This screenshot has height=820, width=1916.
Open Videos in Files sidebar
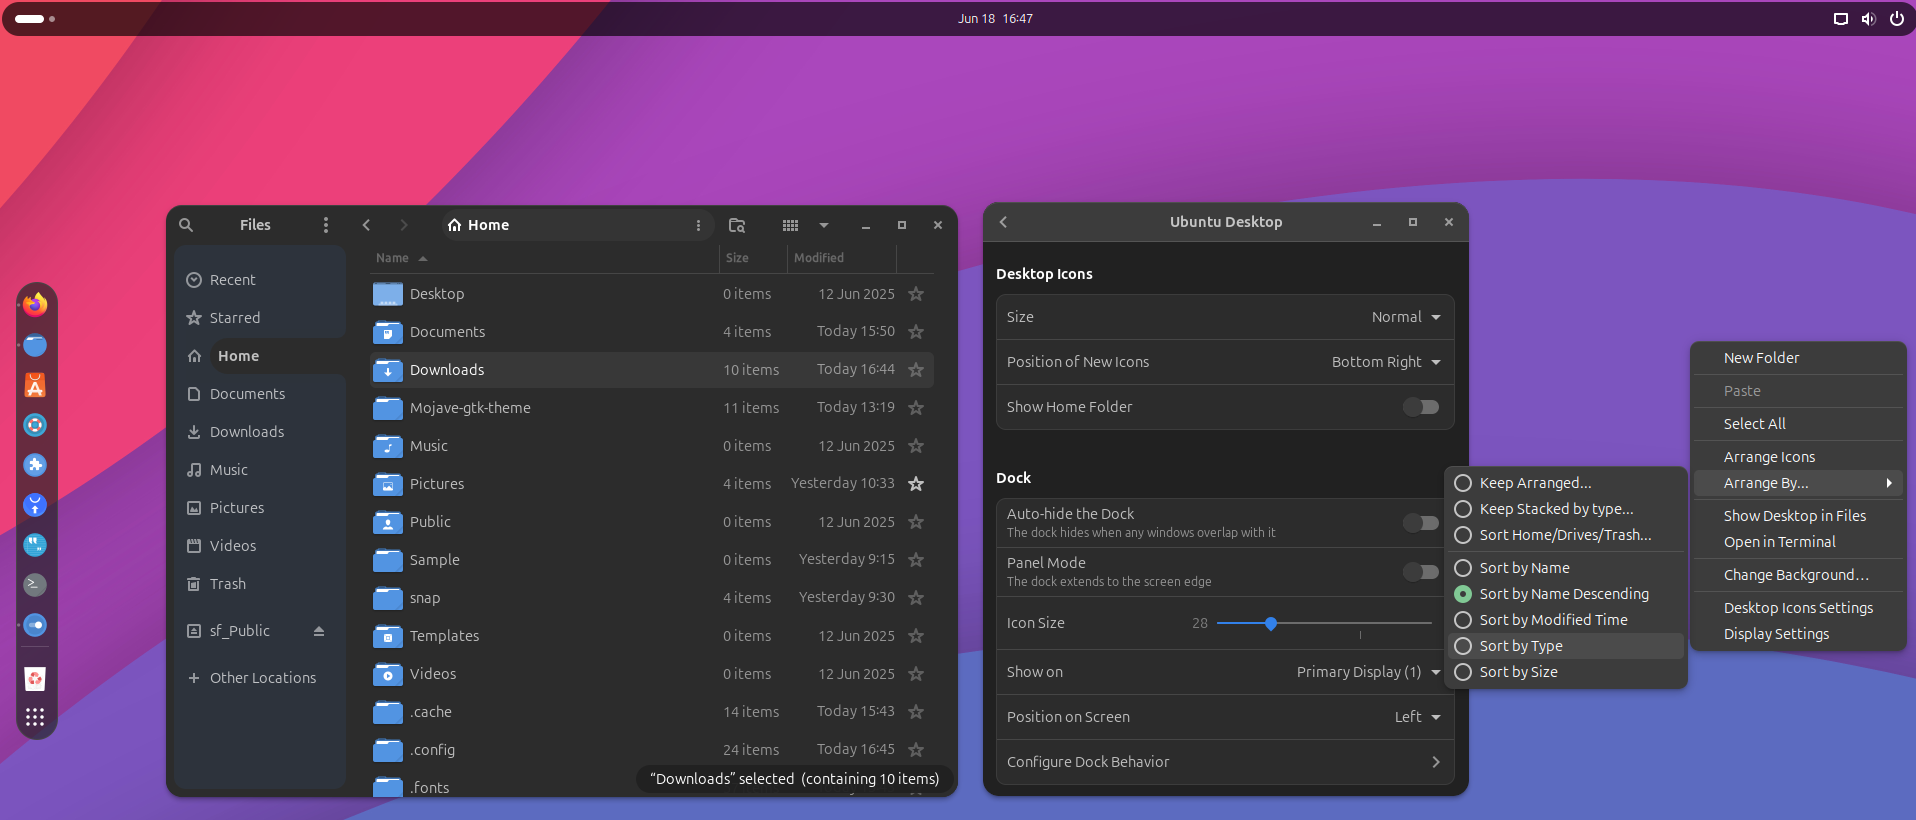tap(260, 546)
